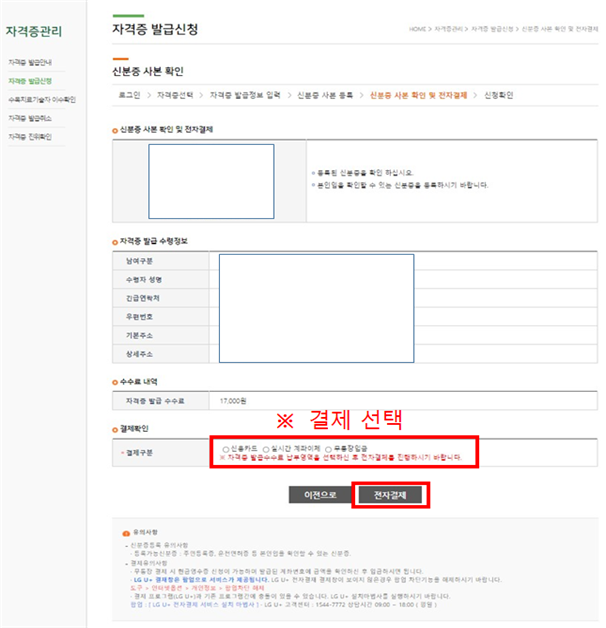The height and width of the screenshot is (628, 606).
Task: Choose the 실시간 계좌이체 payment option
Action: [x=266, y=449]
